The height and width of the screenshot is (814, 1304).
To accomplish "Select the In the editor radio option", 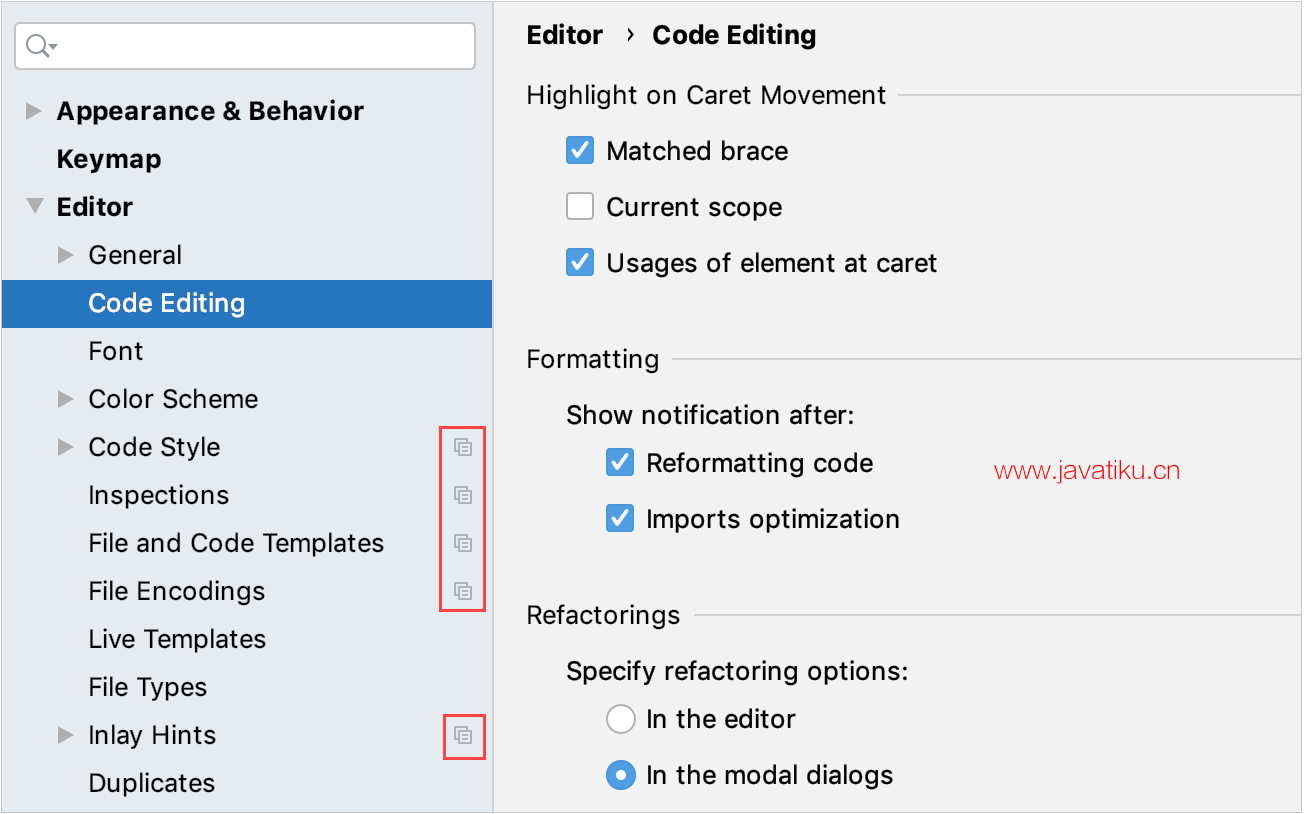I will point(620,719).
